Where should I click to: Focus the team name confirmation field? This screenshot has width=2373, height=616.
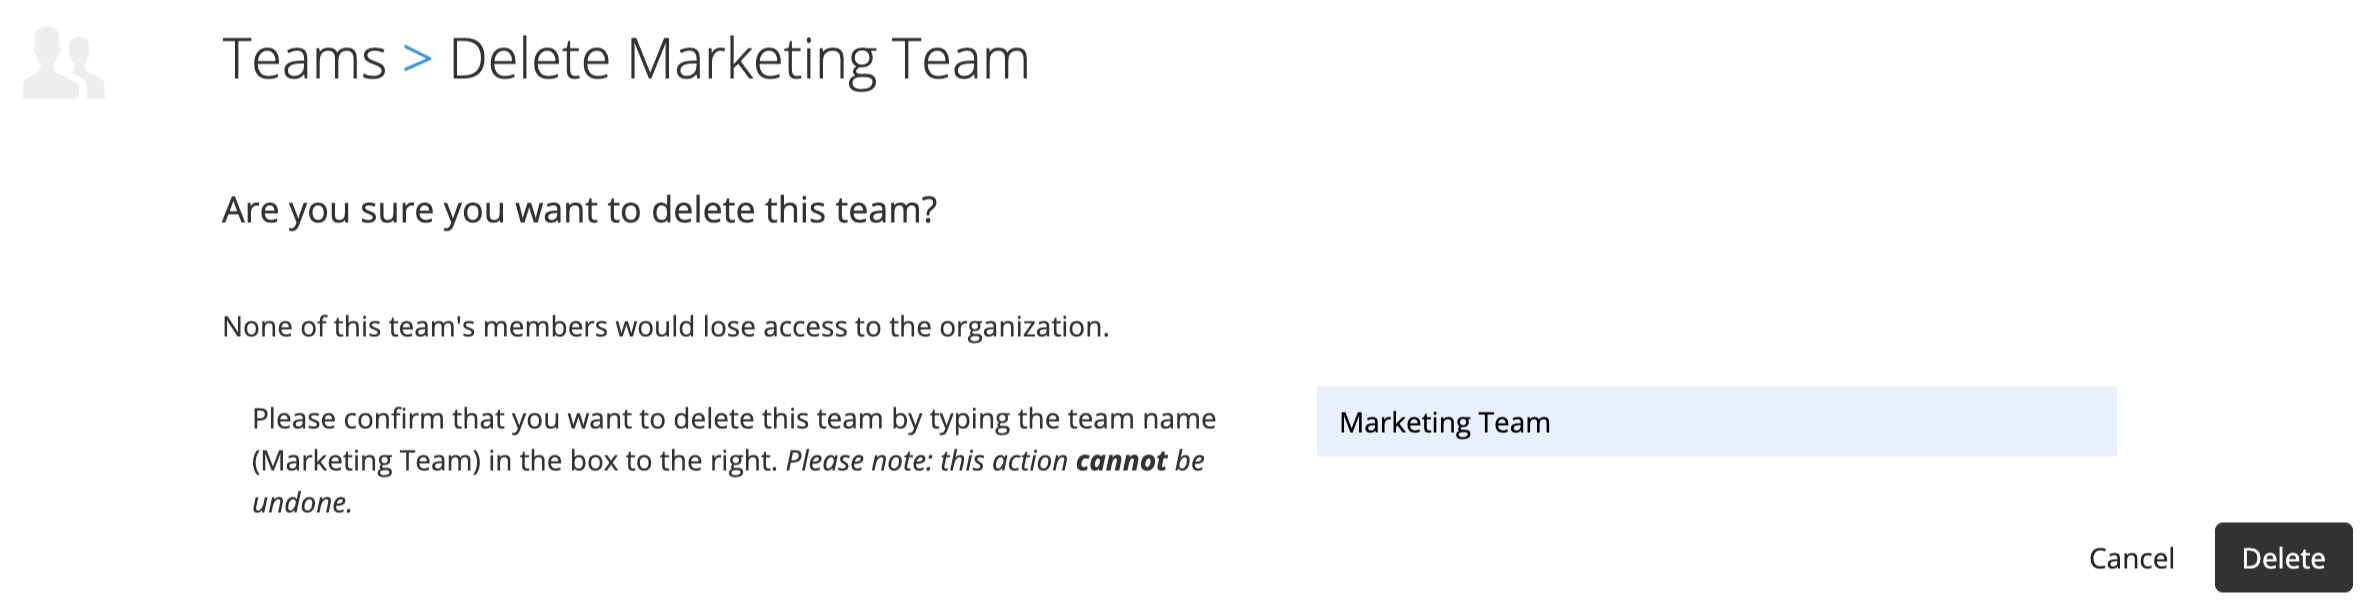[1716, 422]
